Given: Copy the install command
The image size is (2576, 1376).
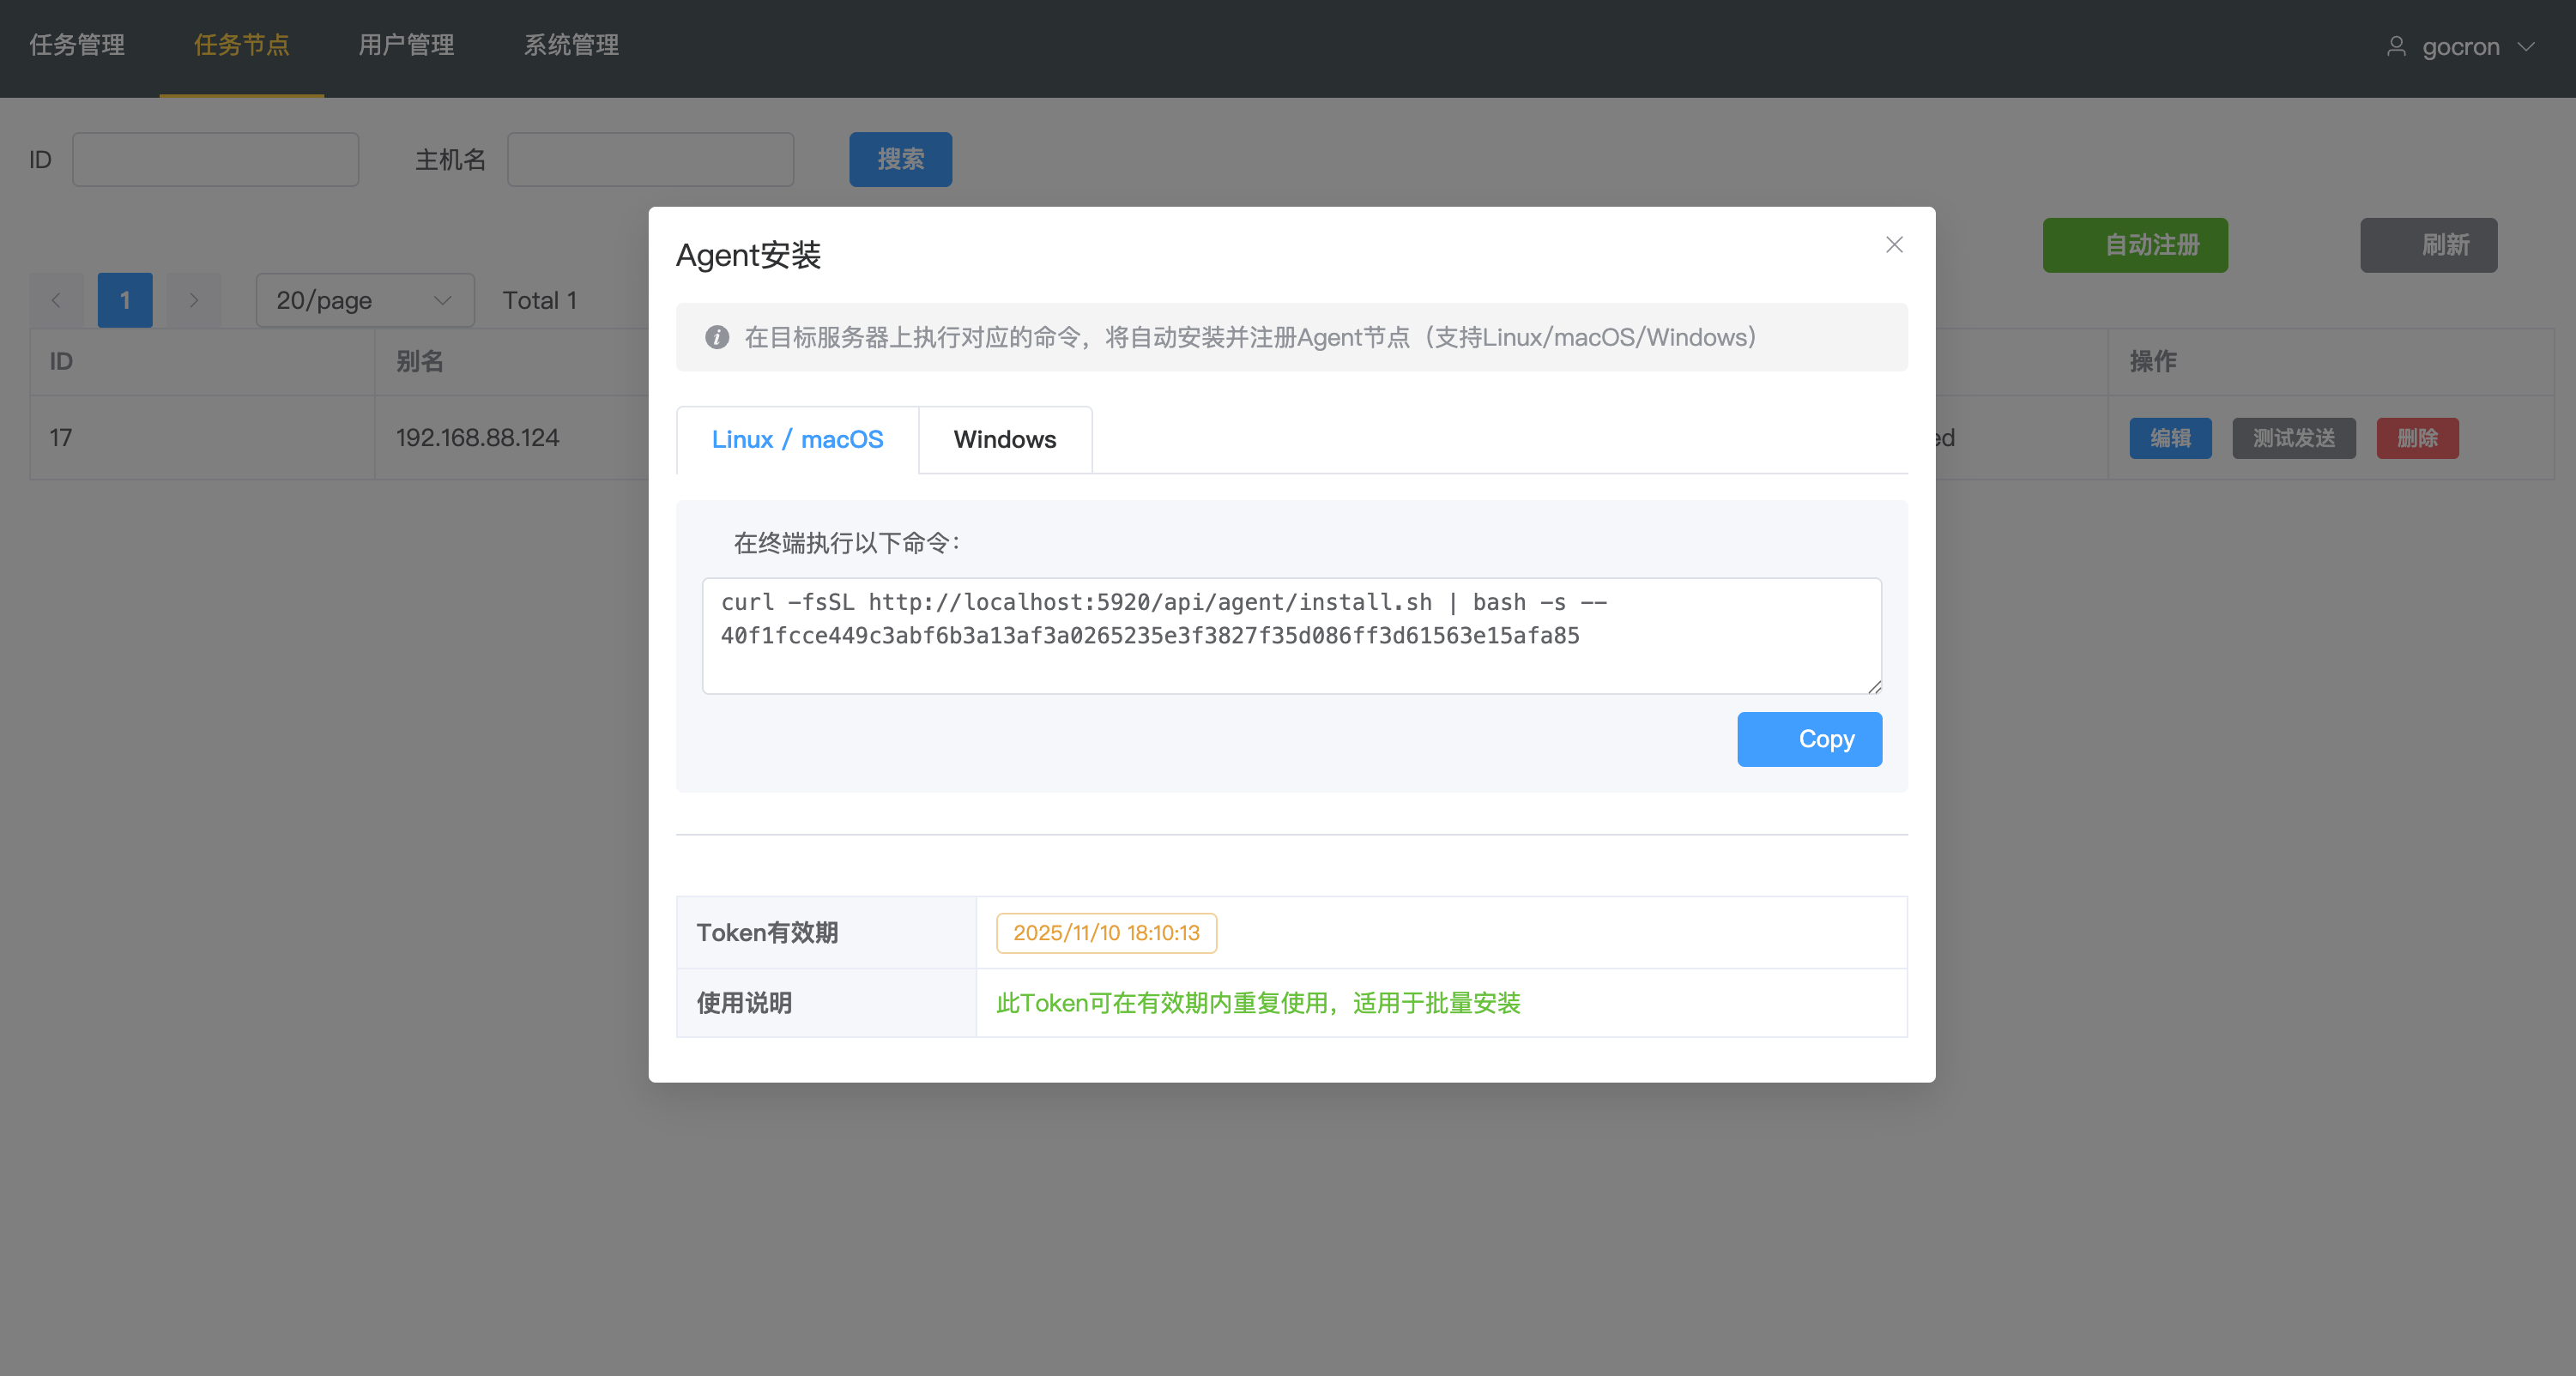Looking at the screenshot, I should [x=1809, y=739].
